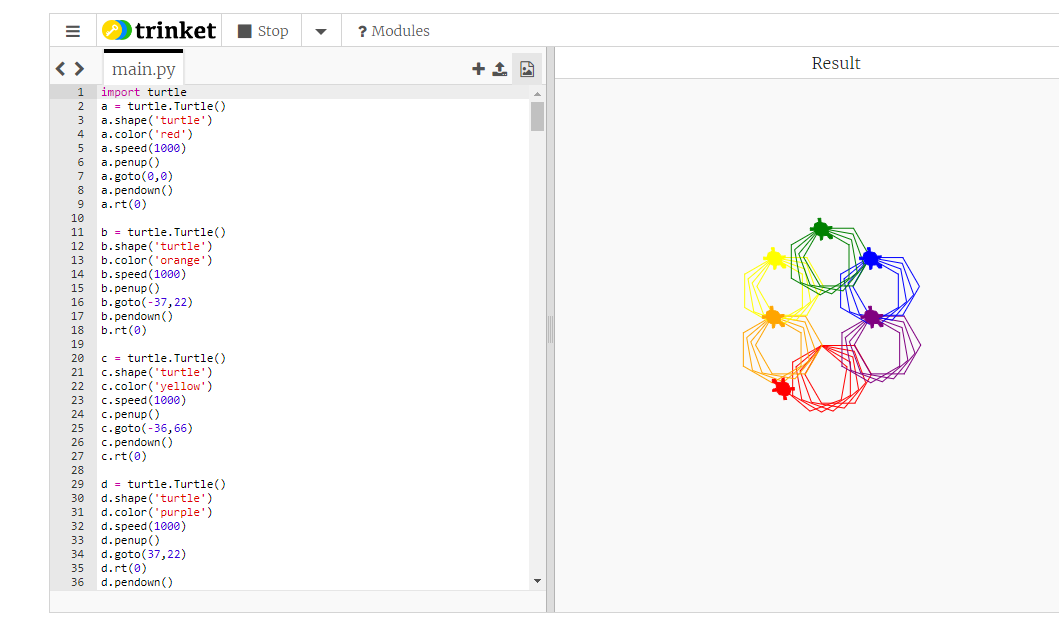Image resolution: width=1059 pixels, height=629 pixels.
Task: Click the editor scroll down arrow
Action: click(x=538, y=581)
